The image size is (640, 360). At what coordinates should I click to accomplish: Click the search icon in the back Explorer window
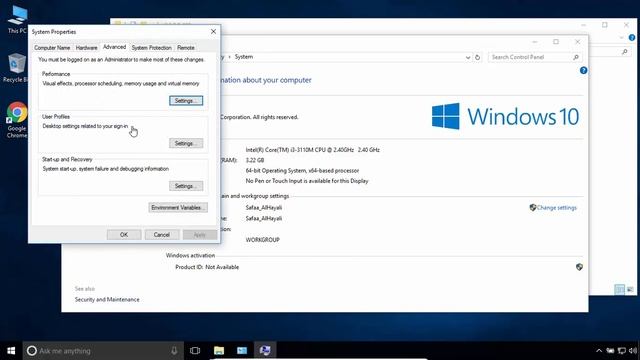tap(624, 52)
